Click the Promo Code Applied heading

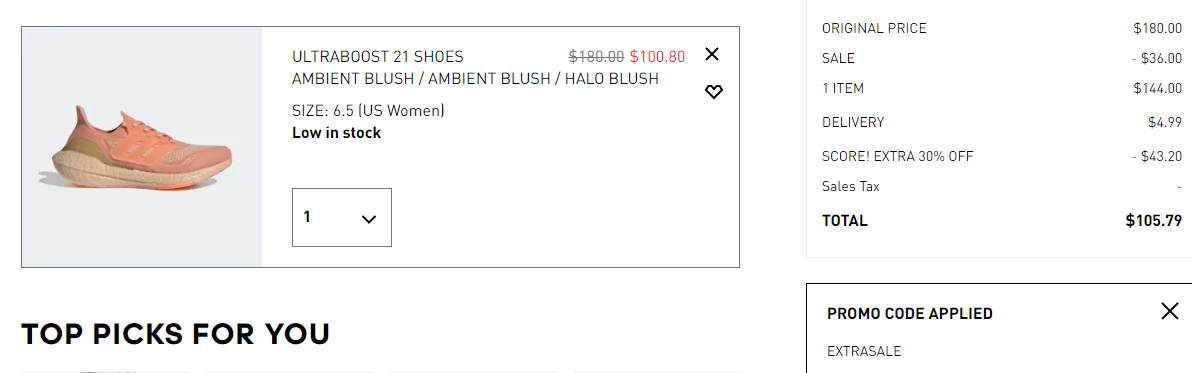[x=910, y=313]
